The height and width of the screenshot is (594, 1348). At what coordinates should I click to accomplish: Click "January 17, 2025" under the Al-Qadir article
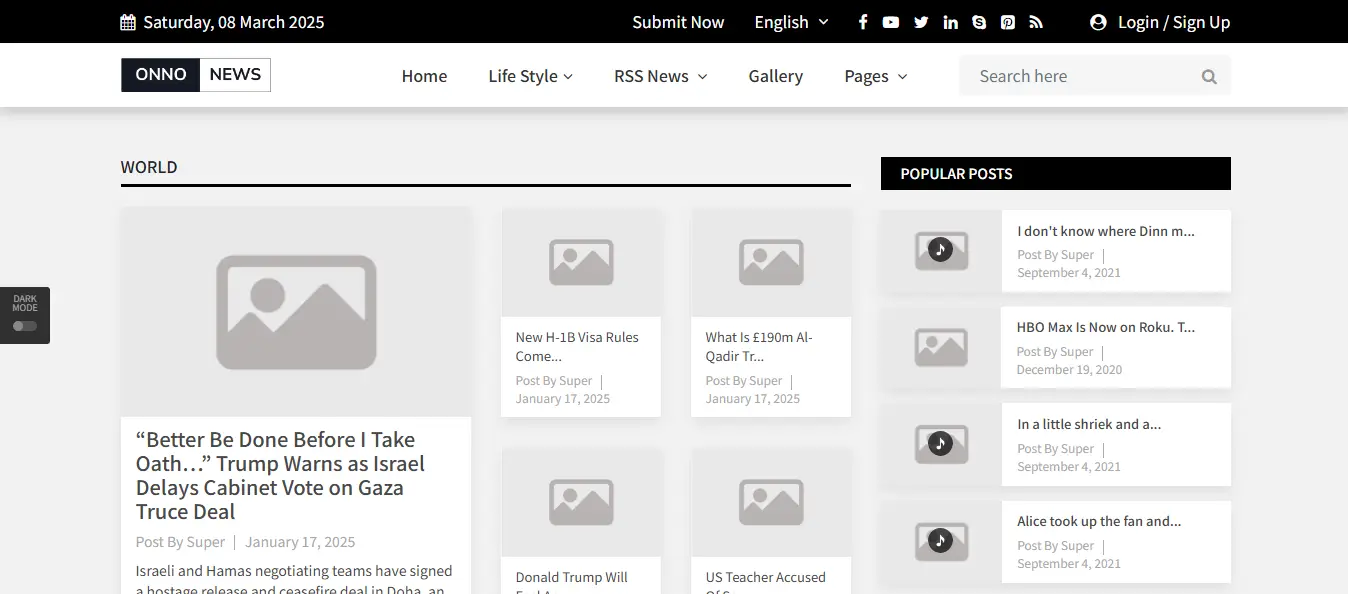(753, 399)
